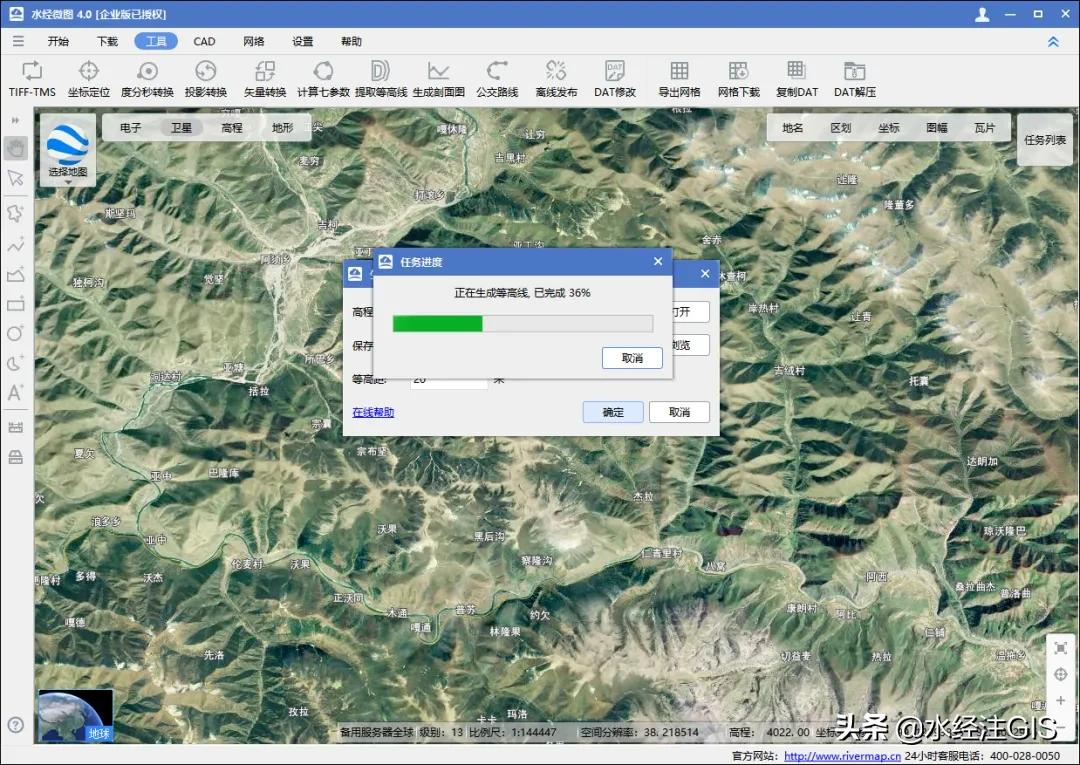1080x765 pixels.
Task: Expand the left sidebar with the double arrow
Action: [x=15, y=120]
